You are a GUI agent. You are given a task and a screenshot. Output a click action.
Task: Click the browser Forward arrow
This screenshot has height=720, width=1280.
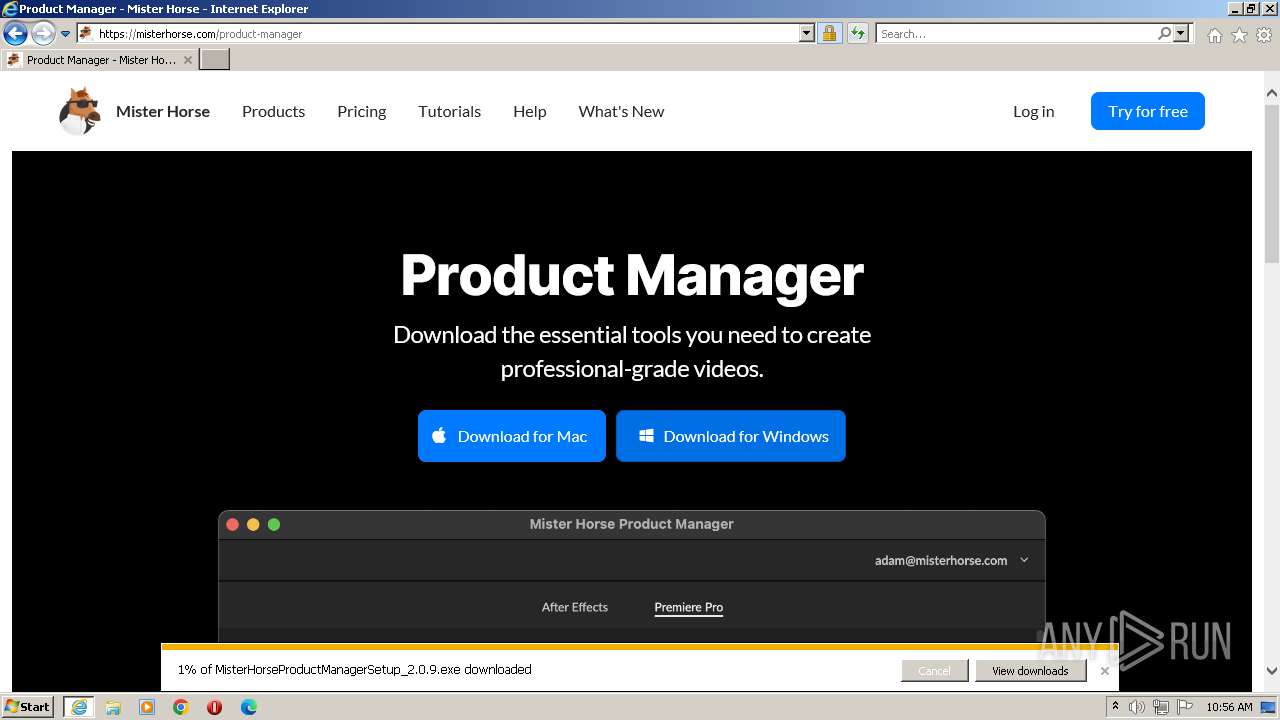(x=43, y=34)
